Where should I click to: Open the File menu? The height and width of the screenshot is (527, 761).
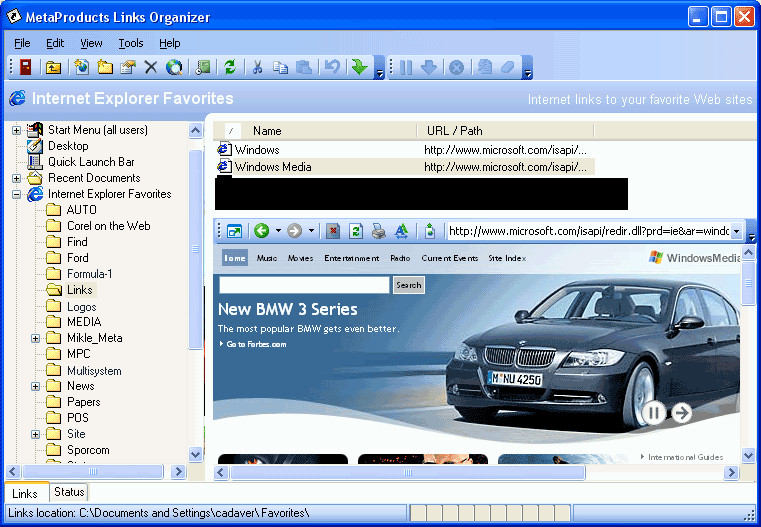coord(22,43)
